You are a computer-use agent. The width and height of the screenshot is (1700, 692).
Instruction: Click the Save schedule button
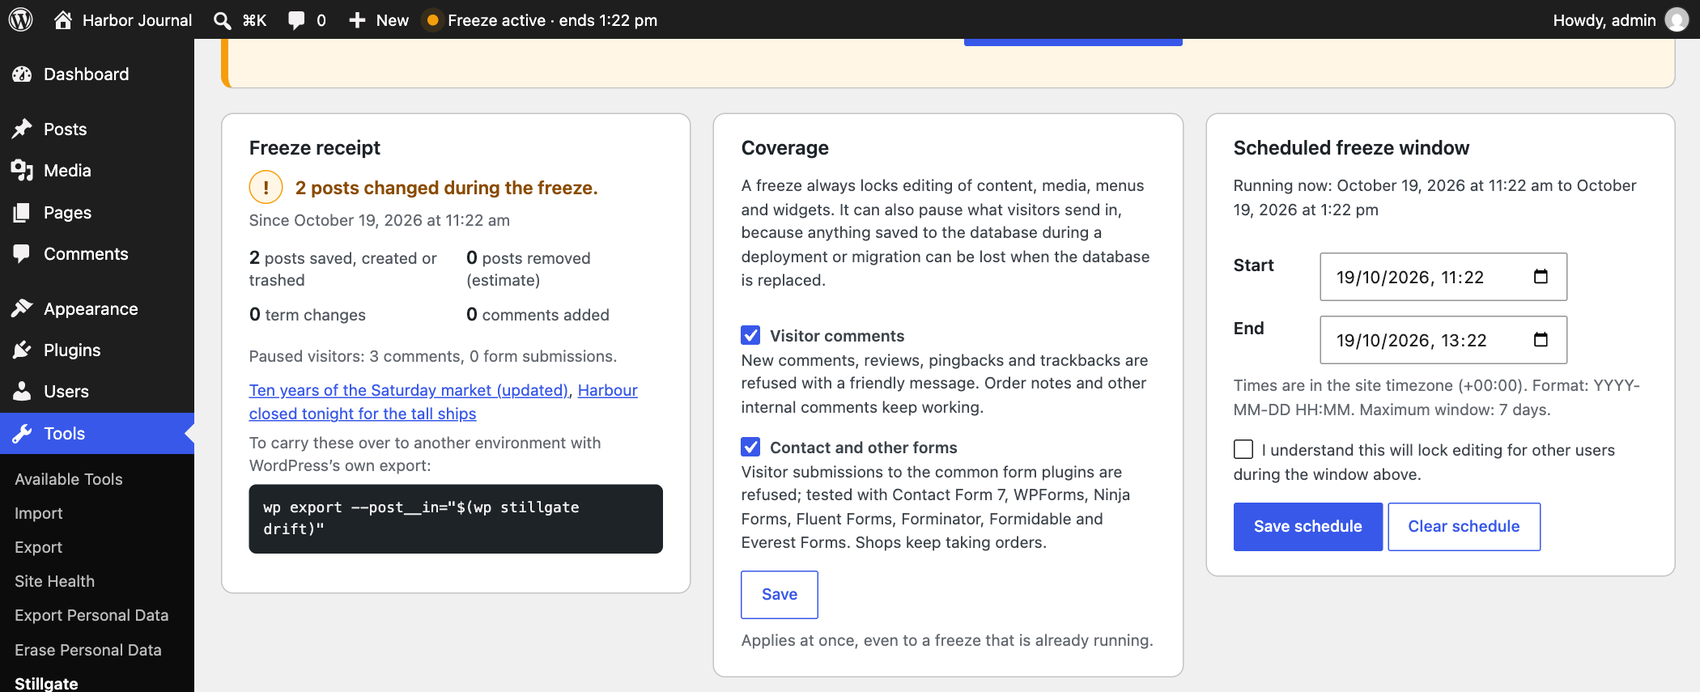pos(1308,527)
